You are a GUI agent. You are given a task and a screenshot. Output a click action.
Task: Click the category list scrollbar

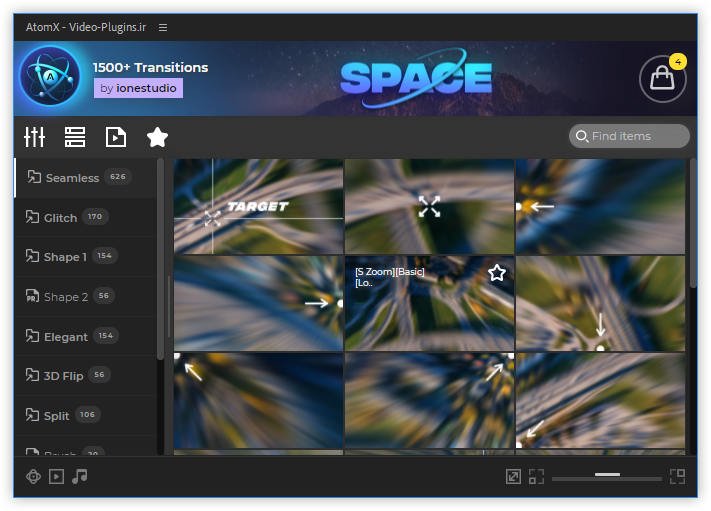[x=160, y=259]
